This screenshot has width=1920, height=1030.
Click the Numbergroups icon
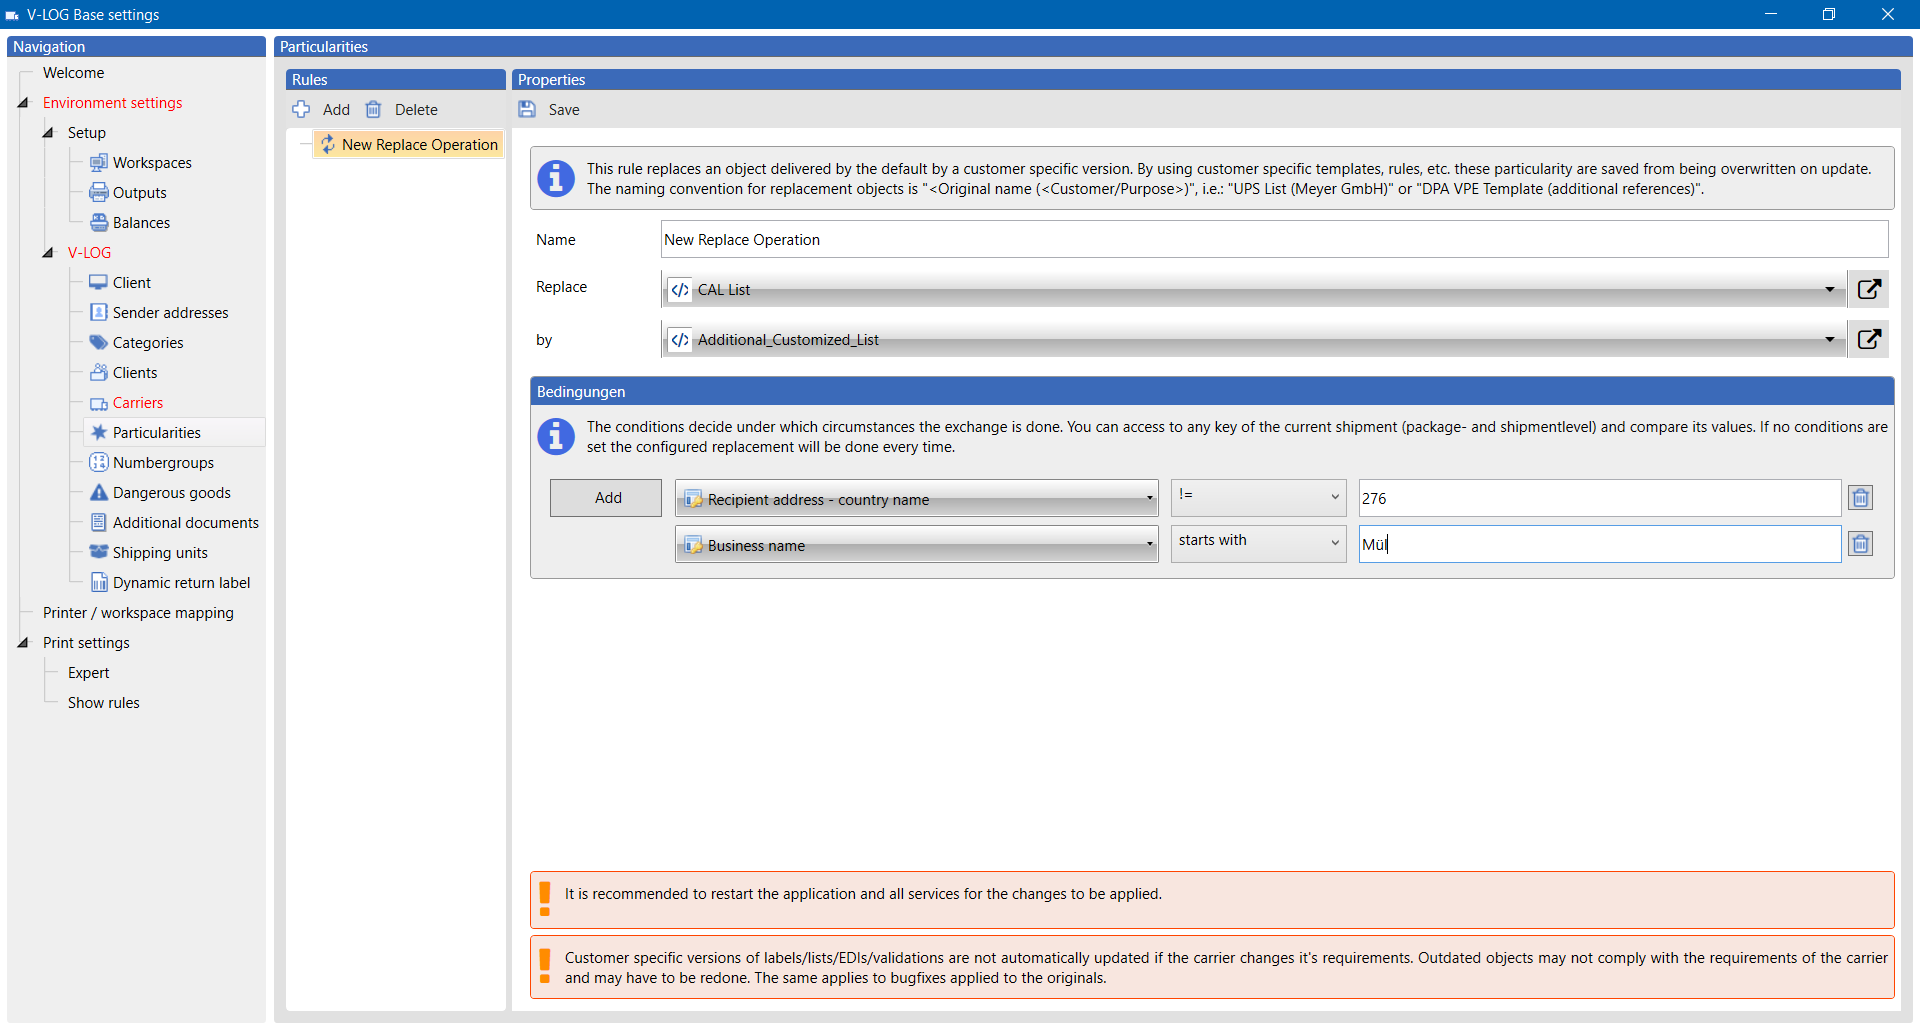[99, 462]
